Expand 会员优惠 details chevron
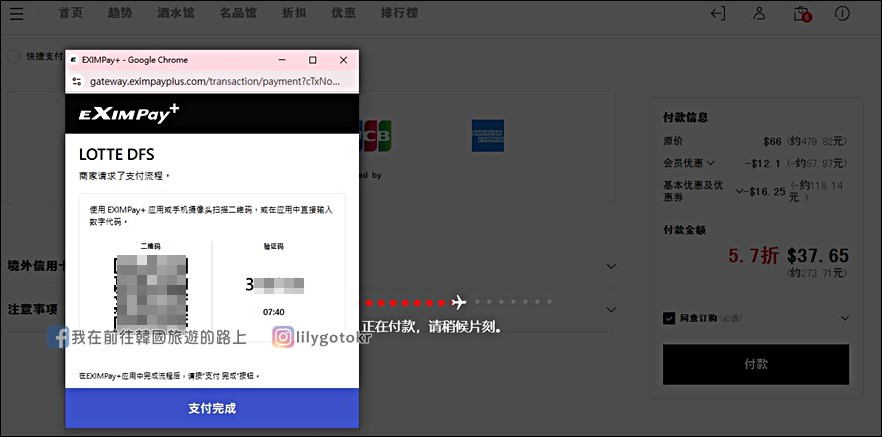This screenshot has width=882, height=437. click(710, 163)
